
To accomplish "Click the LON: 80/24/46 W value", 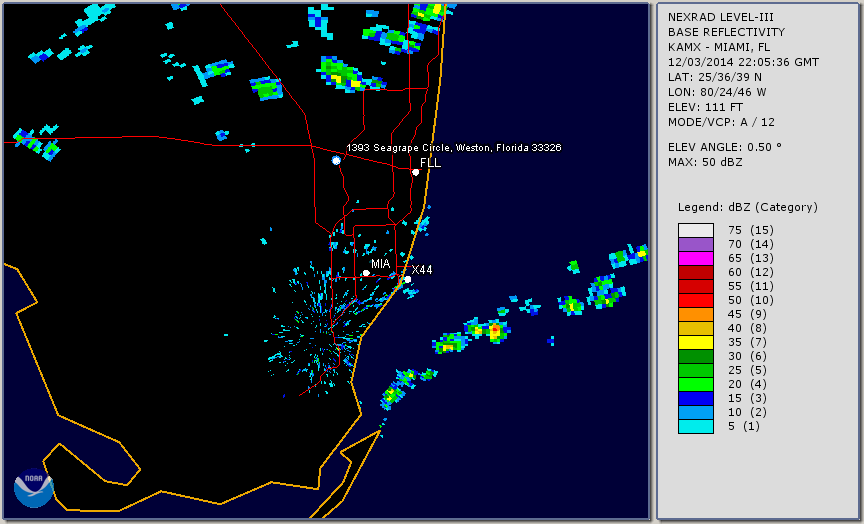I will click(x=717, y=92).
